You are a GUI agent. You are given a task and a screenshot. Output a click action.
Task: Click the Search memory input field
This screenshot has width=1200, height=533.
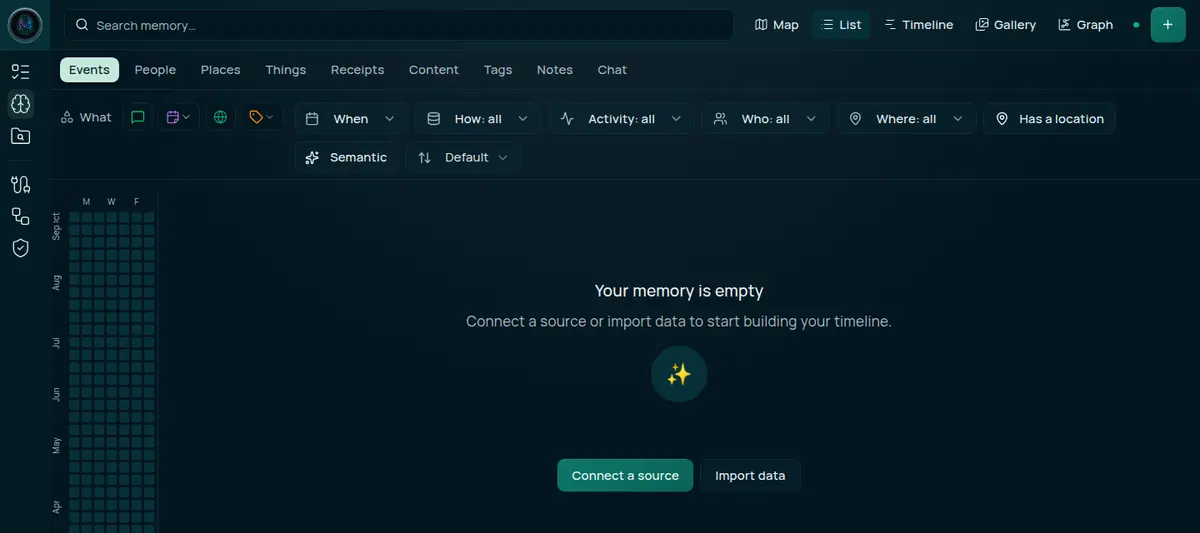(399, 25)
